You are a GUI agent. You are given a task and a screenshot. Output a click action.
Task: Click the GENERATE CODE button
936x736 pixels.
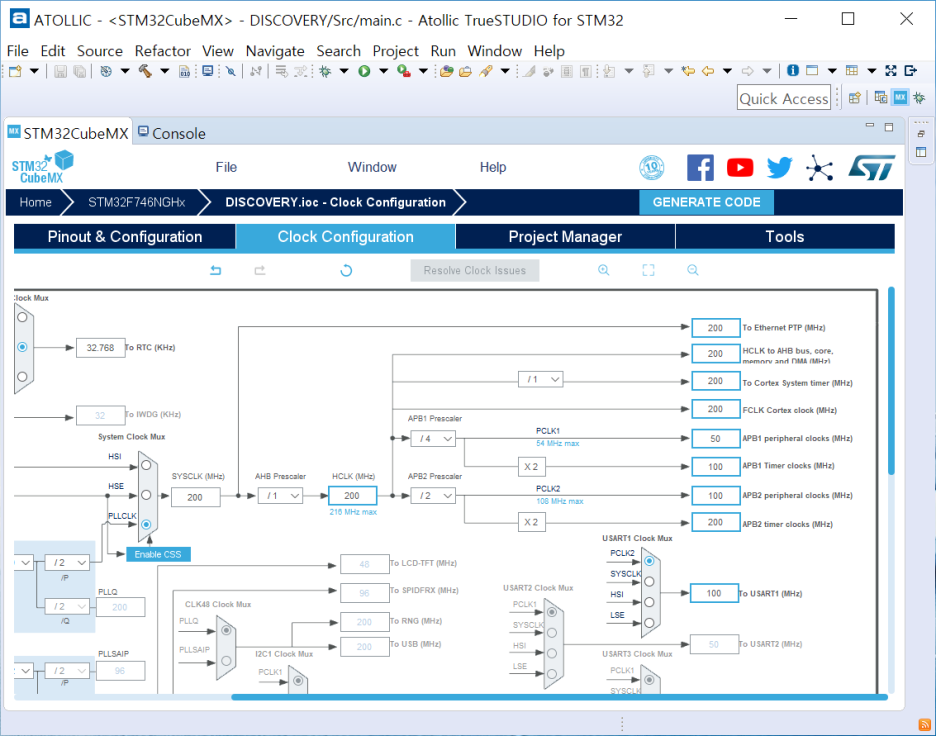706,202
